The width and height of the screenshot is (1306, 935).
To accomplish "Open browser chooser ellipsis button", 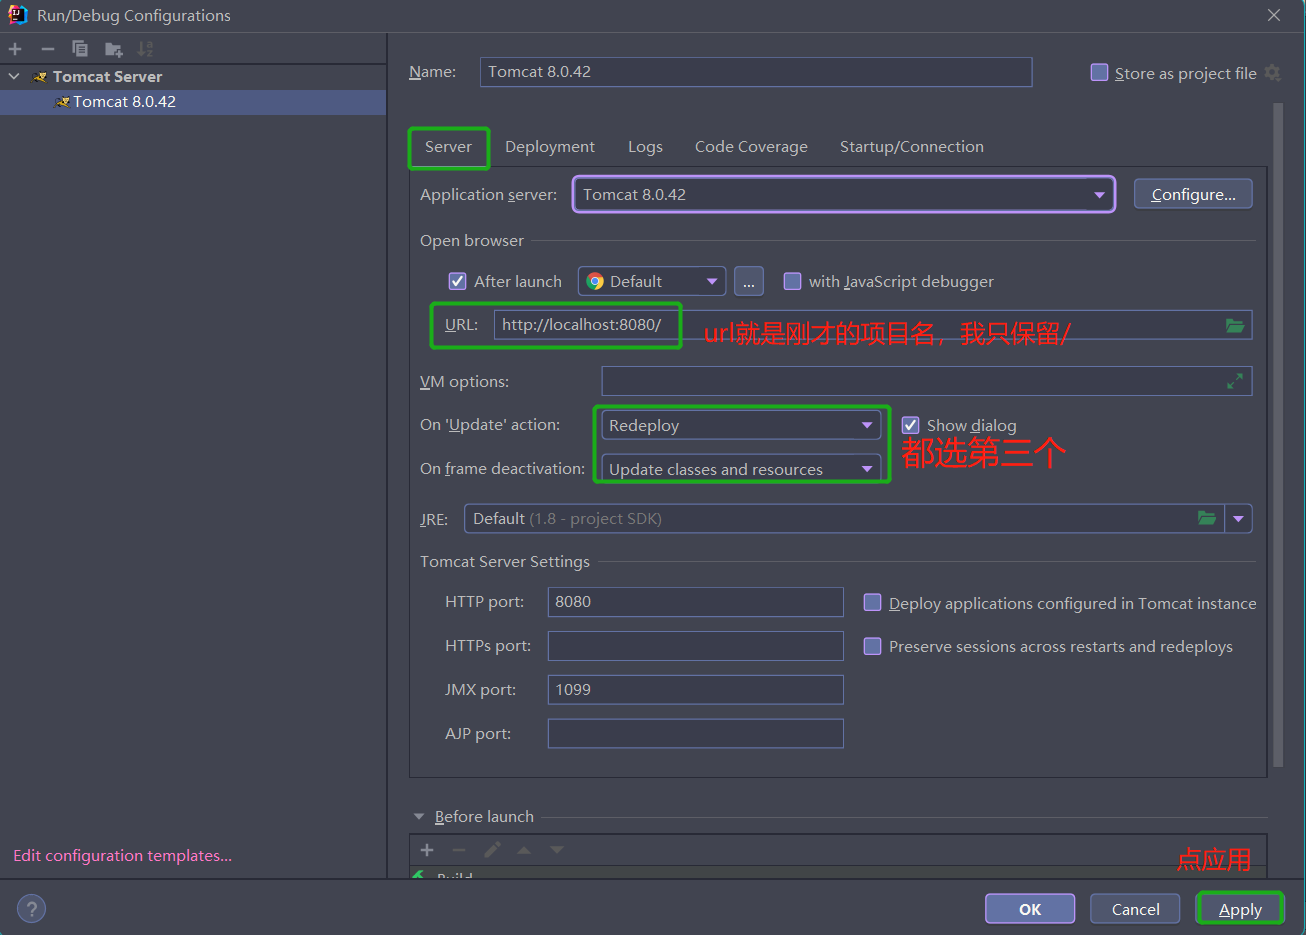I will (x=749, y=282).
